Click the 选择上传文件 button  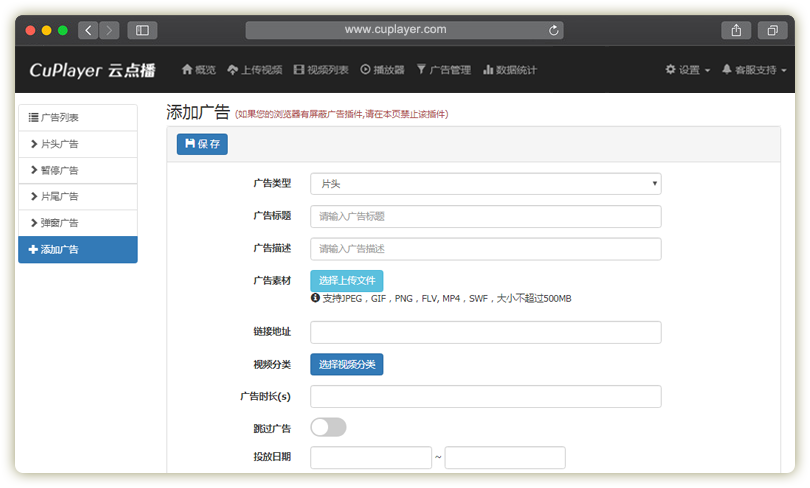[x=346, y=281]
